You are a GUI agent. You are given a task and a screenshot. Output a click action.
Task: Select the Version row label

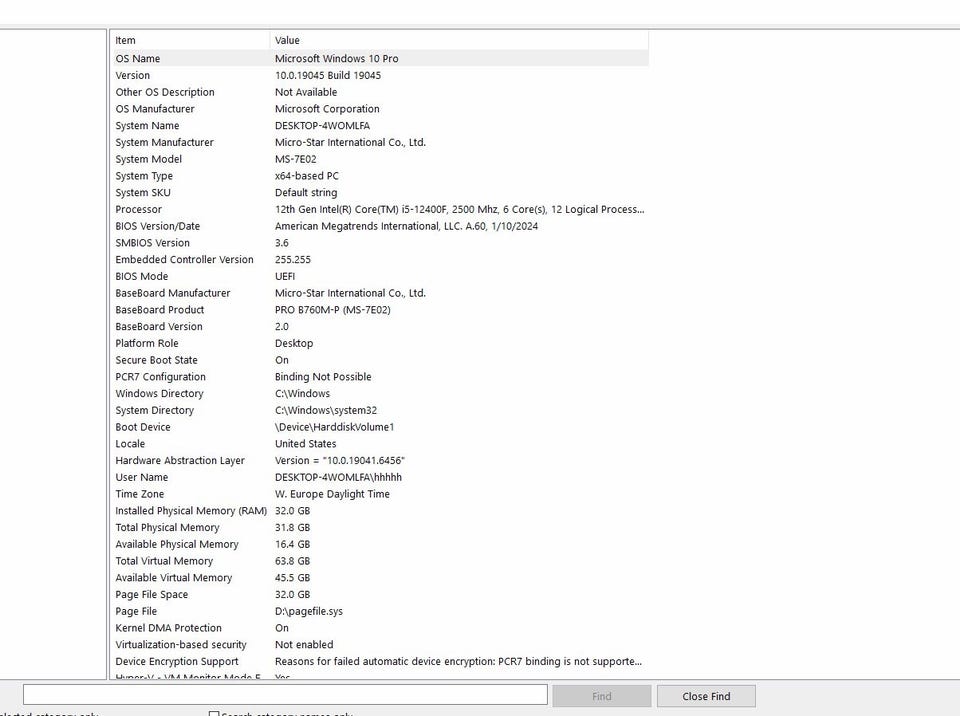pos(132,75)
